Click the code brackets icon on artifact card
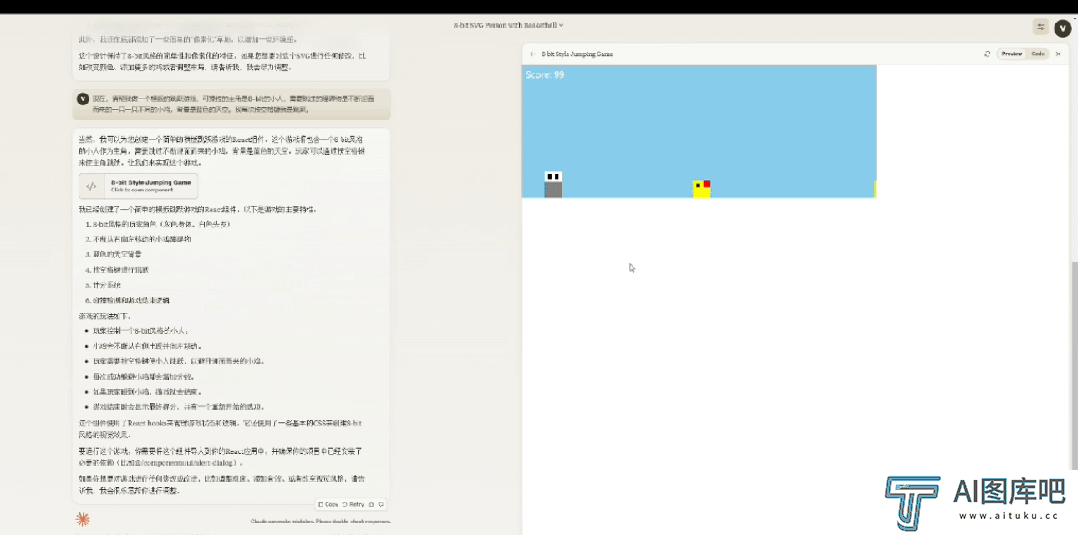Screen dimensions: 1078x535 point(91,186)
